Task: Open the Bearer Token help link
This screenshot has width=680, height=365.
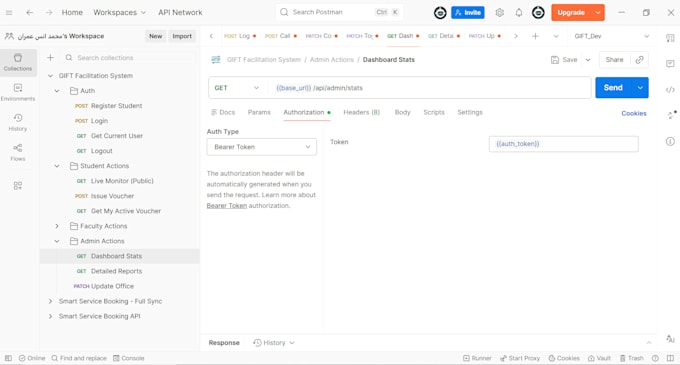Action: point(226,205)
